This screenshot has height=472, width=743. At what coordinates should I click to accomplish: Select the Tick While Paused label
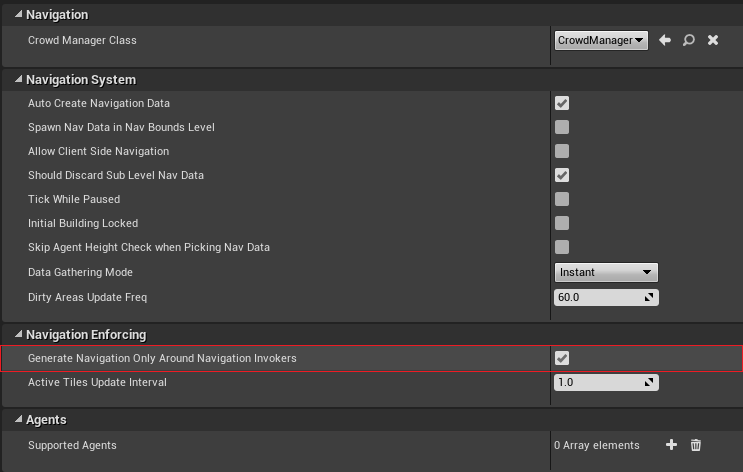click(x=74, y=199)
